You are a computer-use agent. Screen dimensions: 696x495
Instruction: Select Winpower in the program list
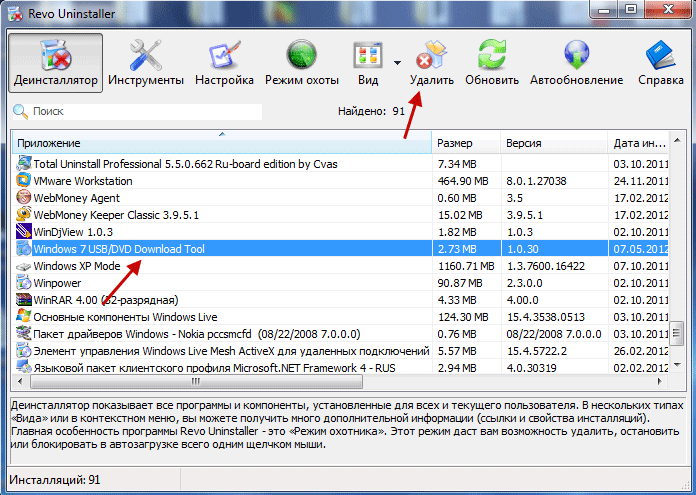pos(58,283)
